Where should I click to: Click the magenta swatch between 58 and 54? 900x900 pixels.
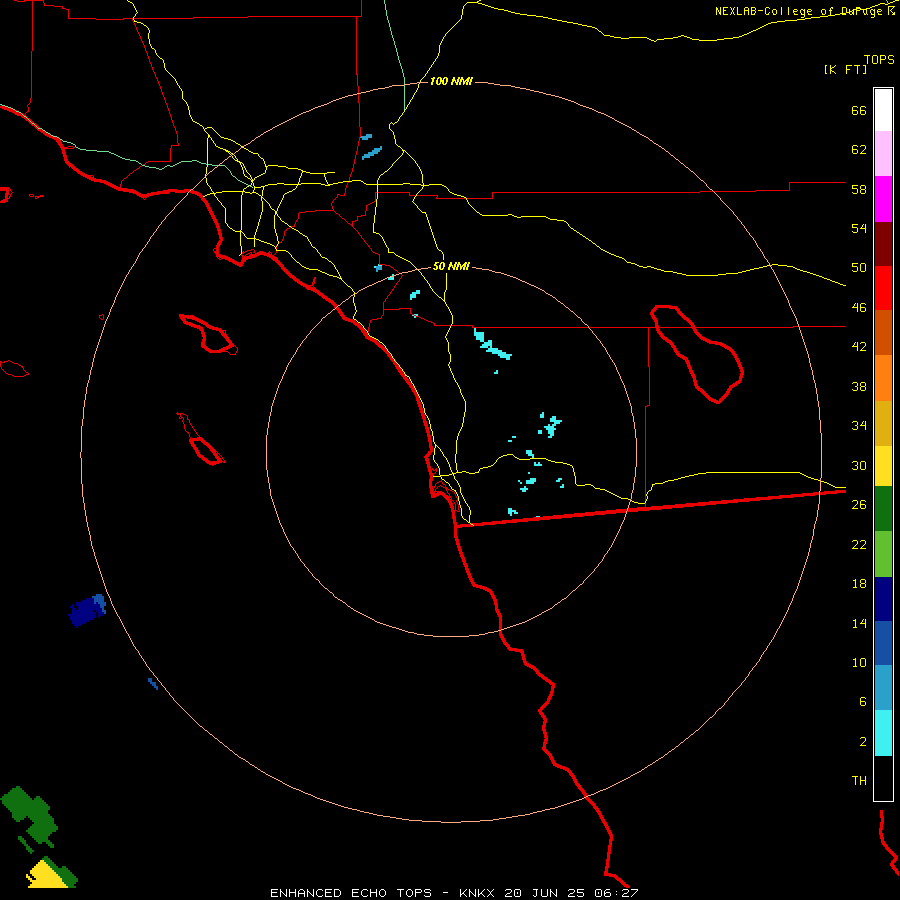883,199
